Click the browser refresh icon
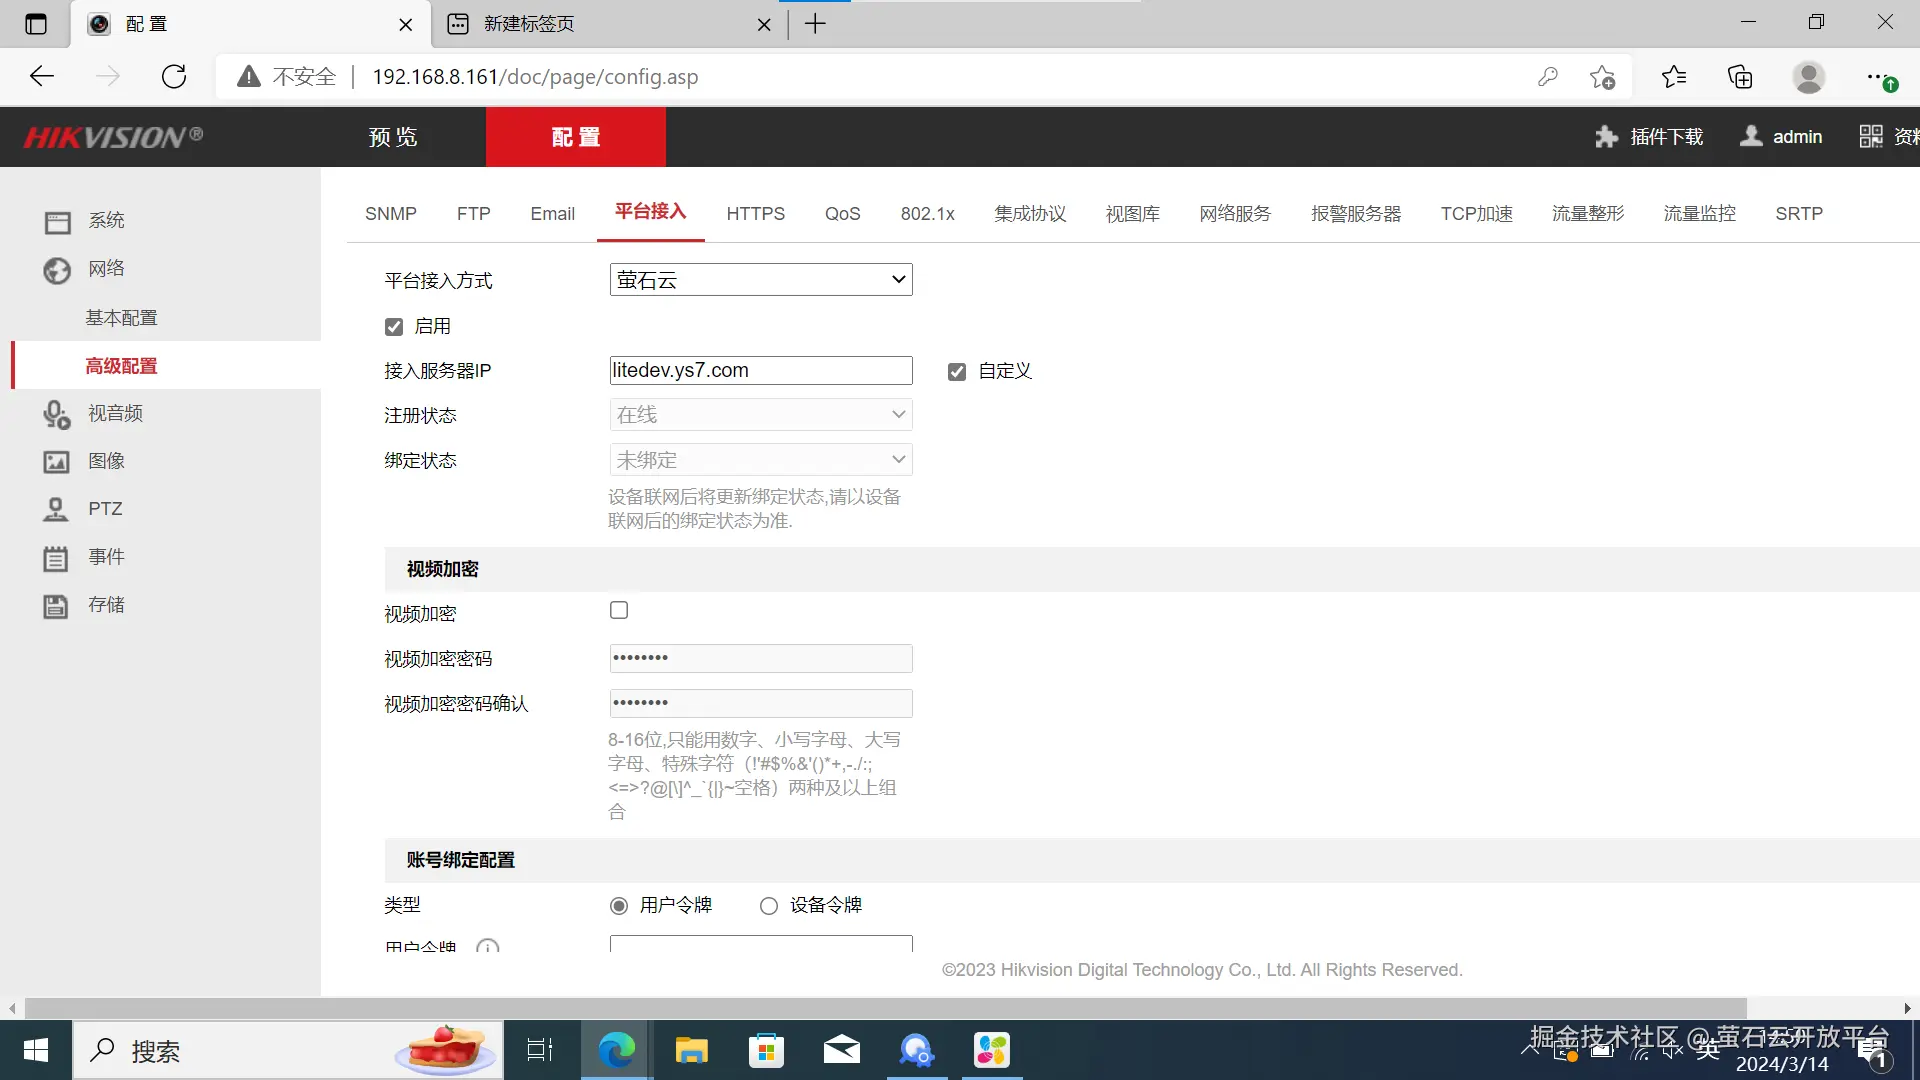The width and height of the screenshot is (1920, 1080). tap(174, 77)
